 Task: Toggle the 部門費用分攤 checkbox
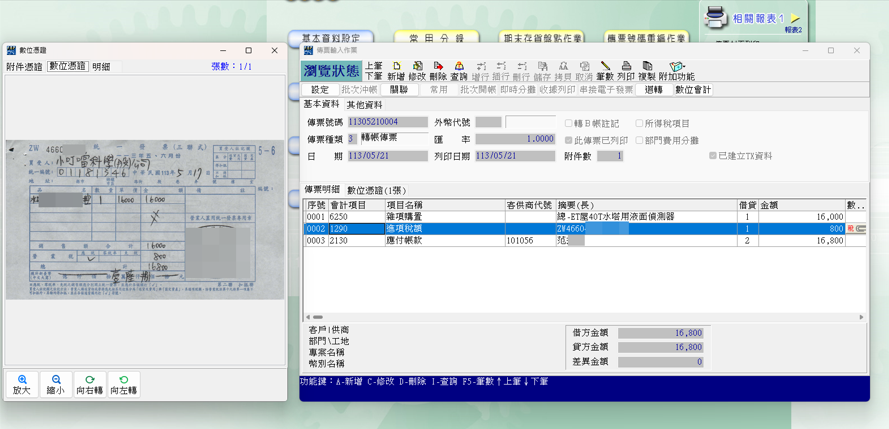[x=639, y=140]
